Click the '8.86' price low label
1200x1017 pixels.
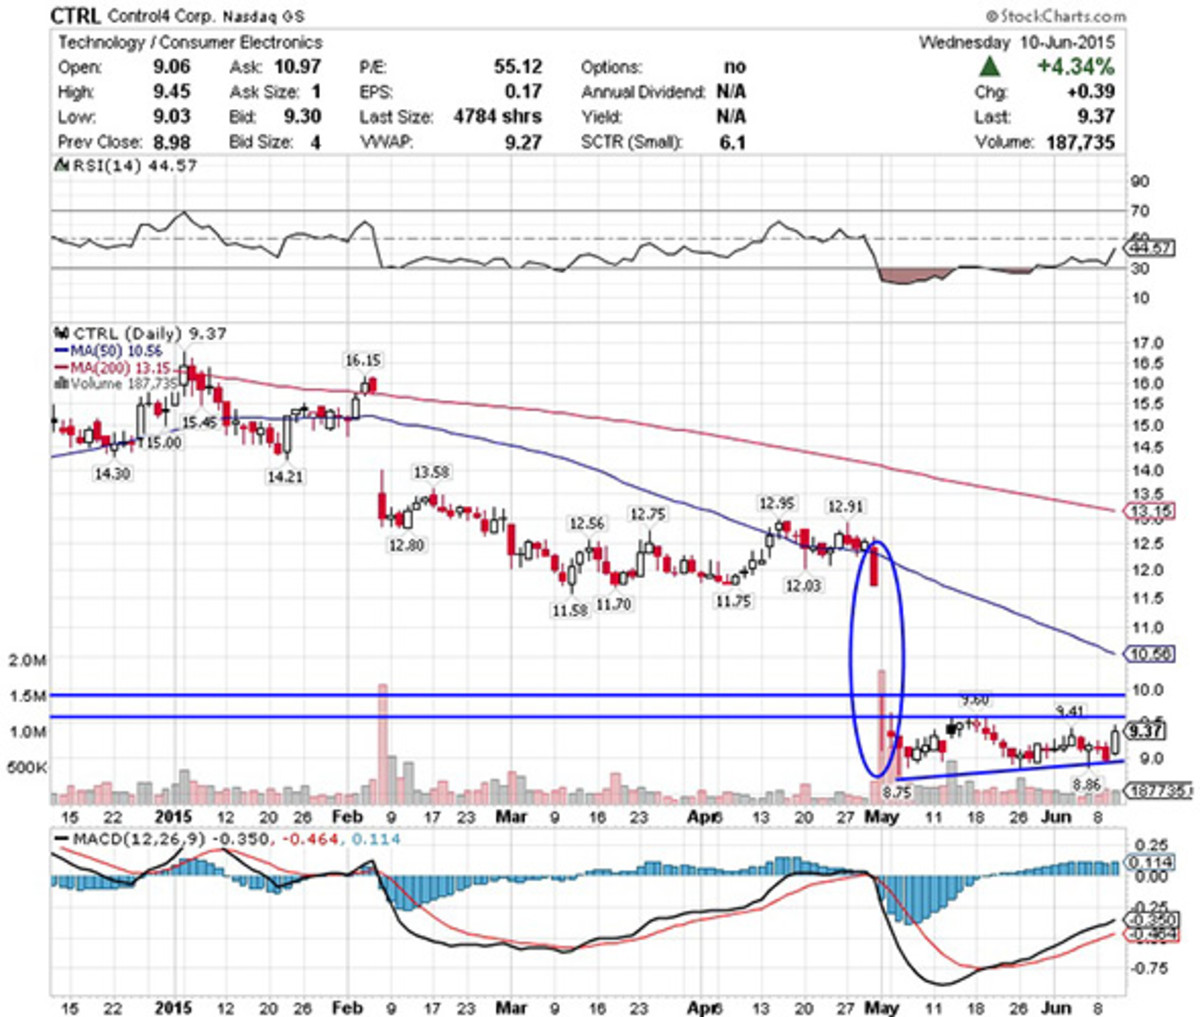1087,786
